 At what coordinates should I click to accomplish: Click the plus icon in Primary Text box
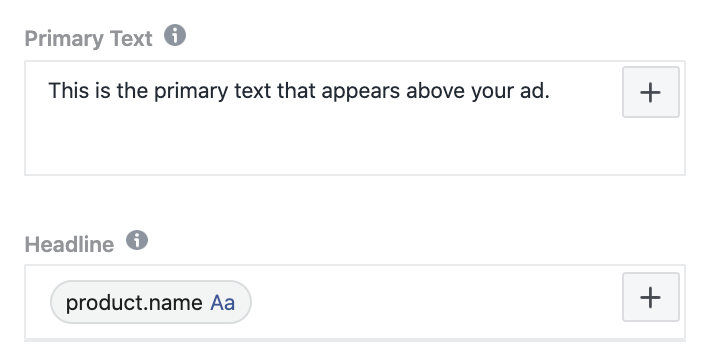[651, 92]
